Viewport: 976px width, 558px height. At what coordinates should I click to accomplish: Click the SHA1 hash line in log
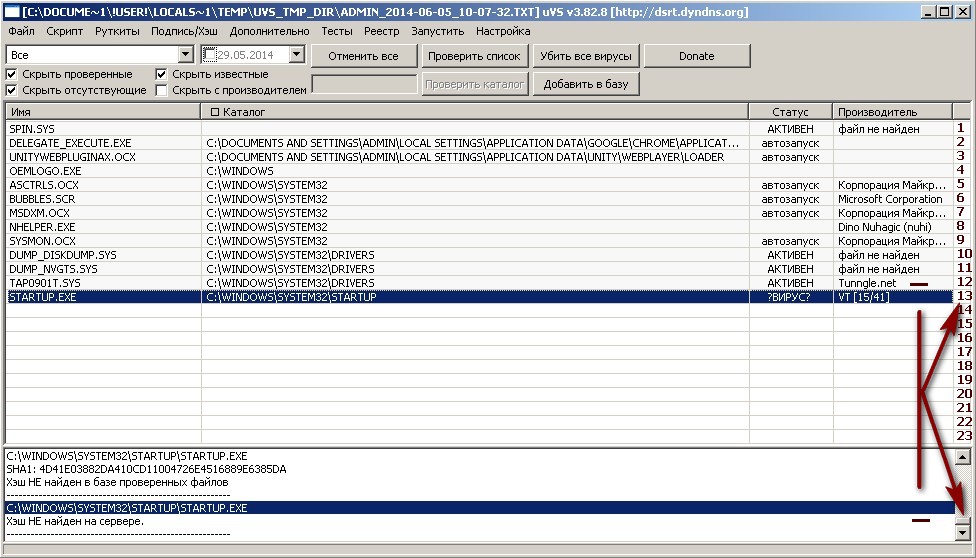point(146,469)
